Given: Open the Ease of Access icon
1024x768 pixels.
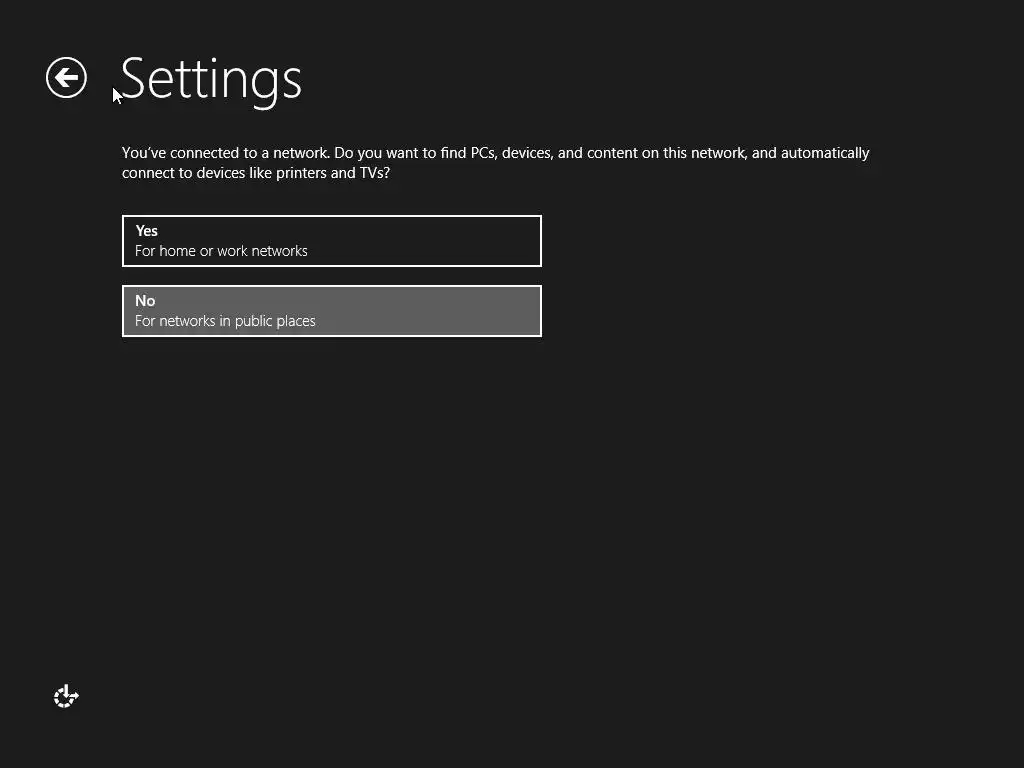Looking at the screenshot, I should [x=66, y=696].
